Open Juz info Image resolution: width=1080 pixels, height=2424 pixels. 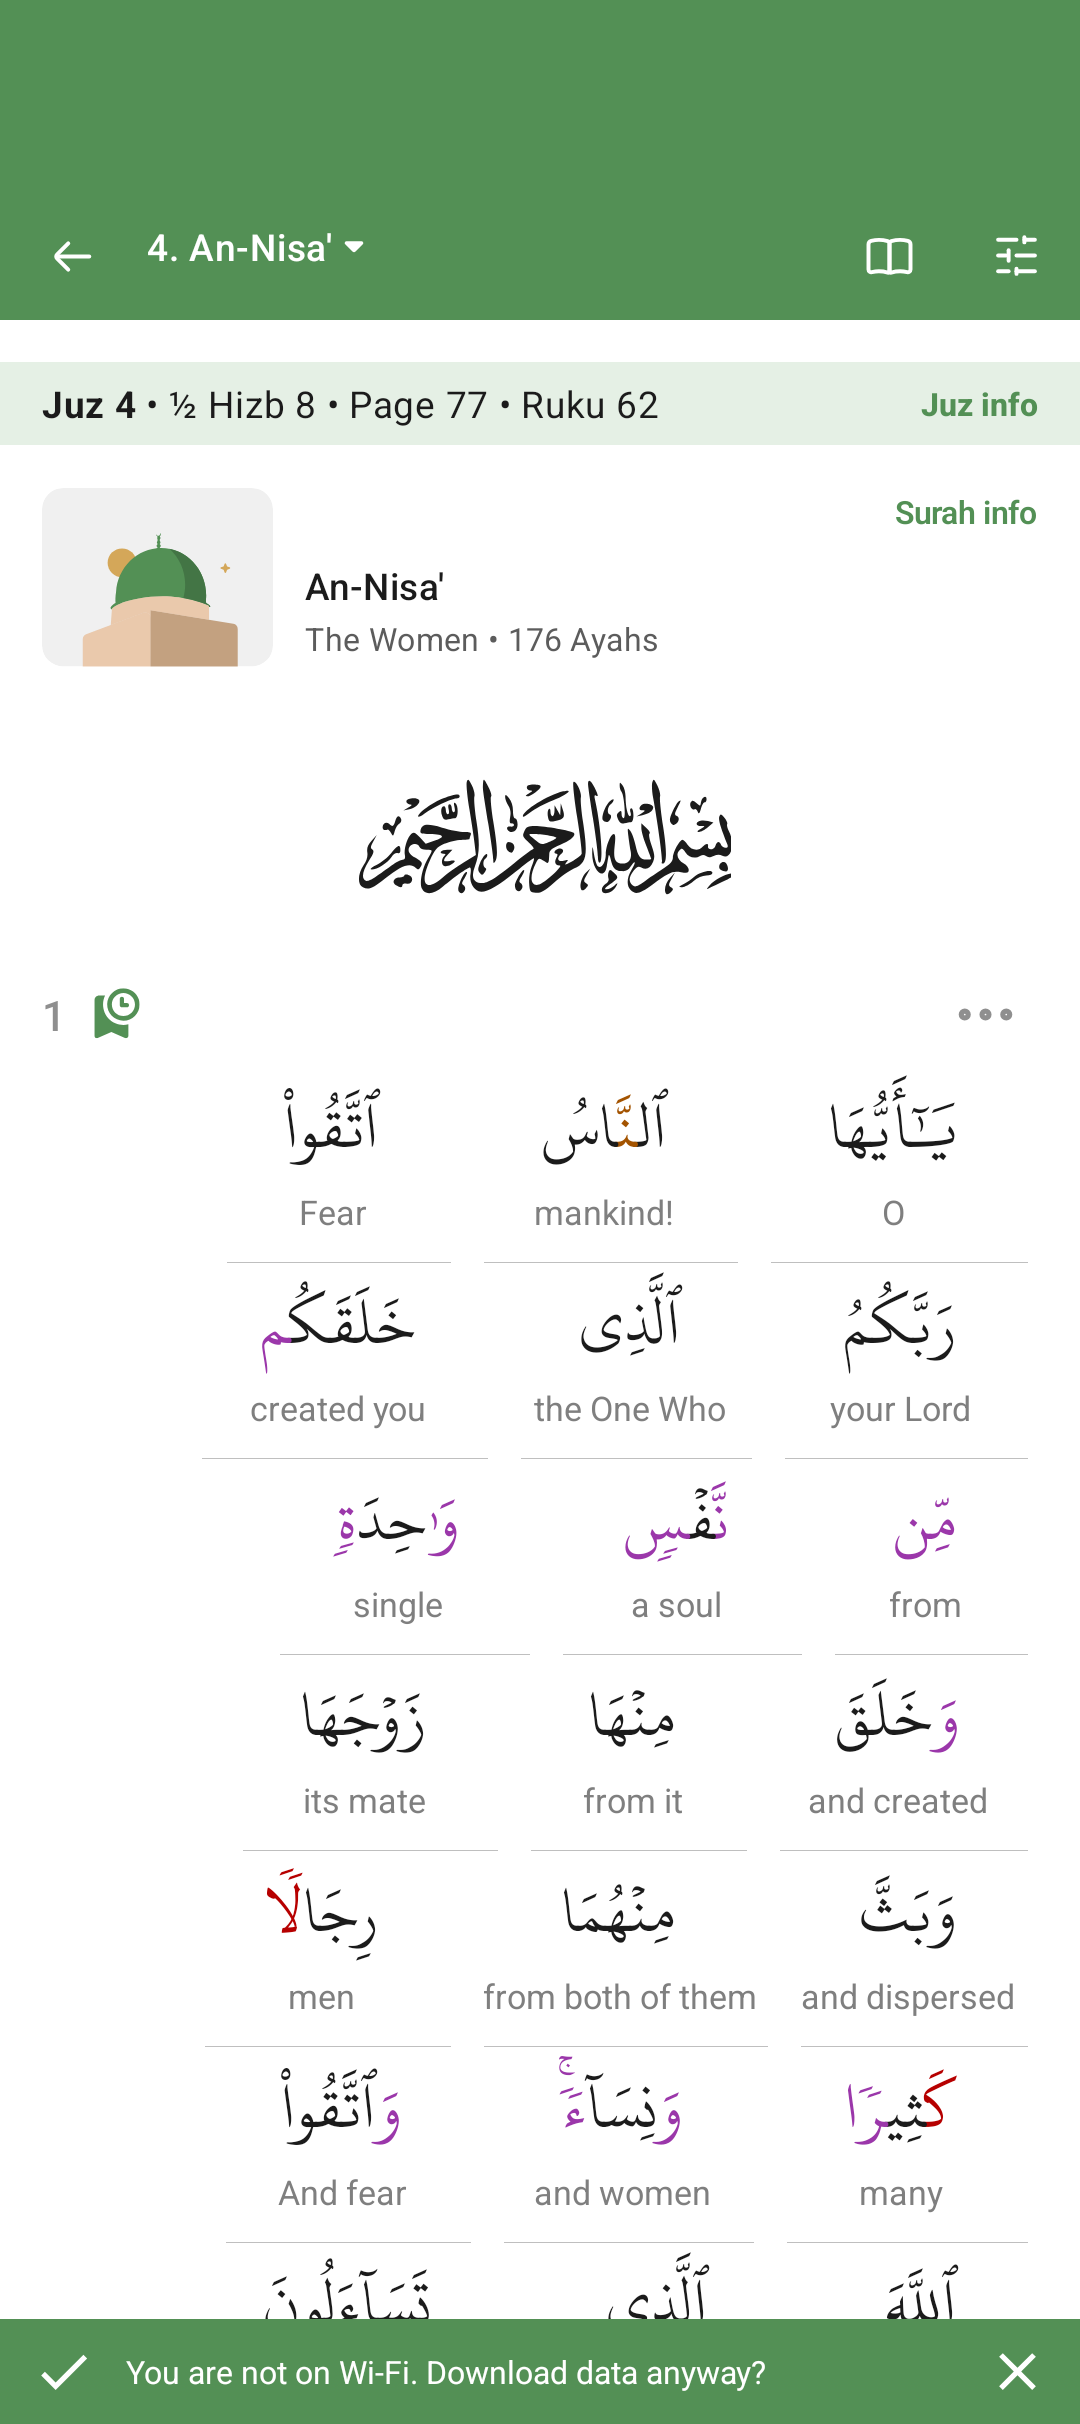(979, 404)
